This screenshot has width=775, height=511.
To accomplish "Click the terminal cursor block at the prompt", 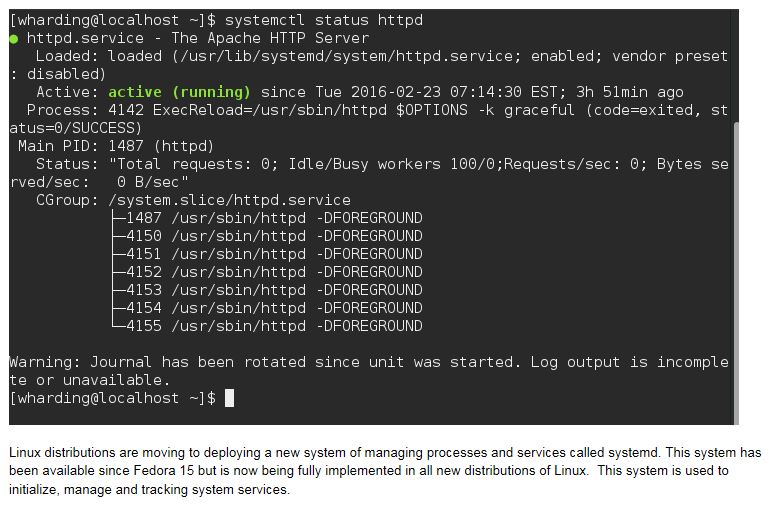I will coord(229,398).
